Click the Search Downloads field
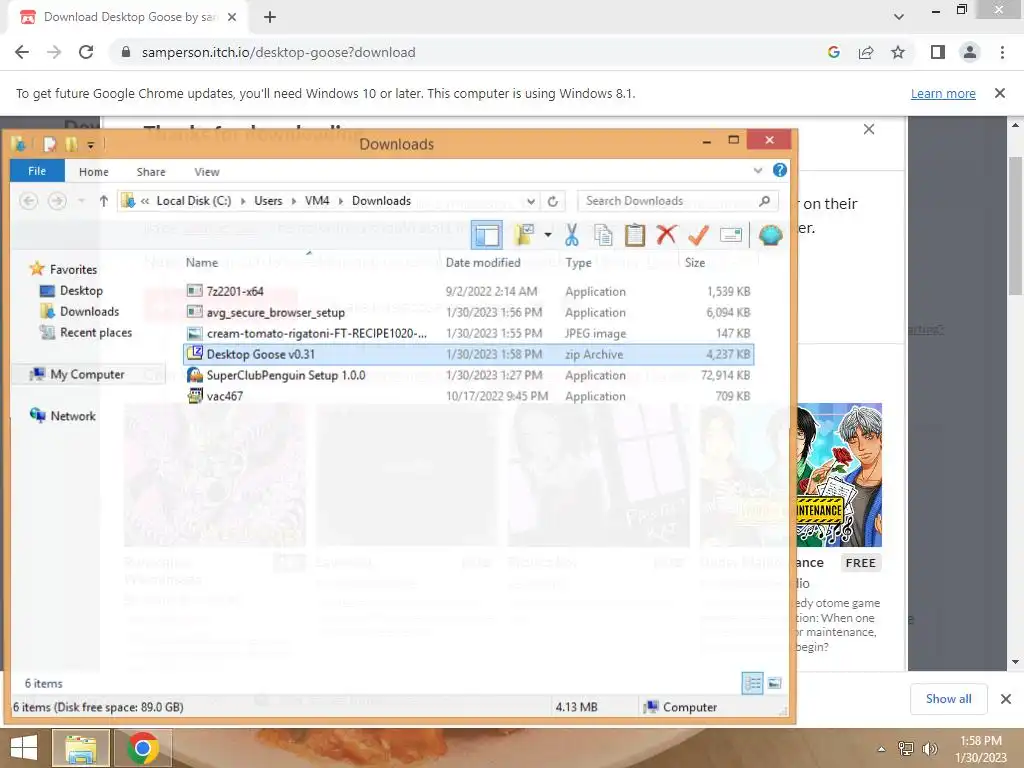The height and width of the screenshot is (768, 1024). [x=677, y=201]
